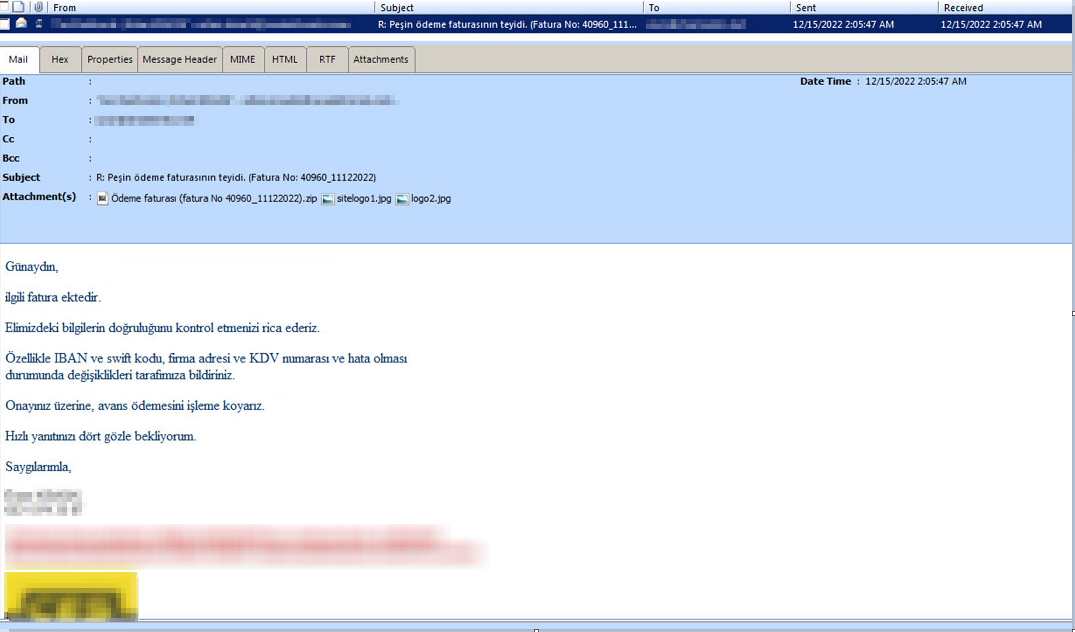Sort by the document type icon column

20,7
